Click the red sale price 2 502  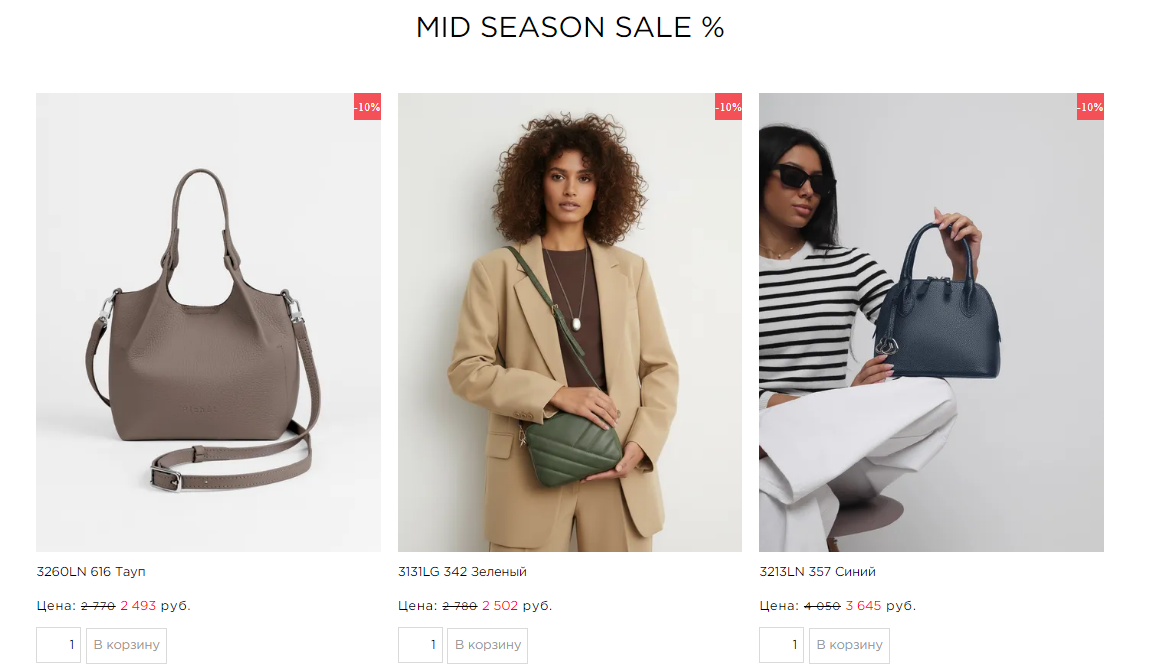(x=500, y=605)
